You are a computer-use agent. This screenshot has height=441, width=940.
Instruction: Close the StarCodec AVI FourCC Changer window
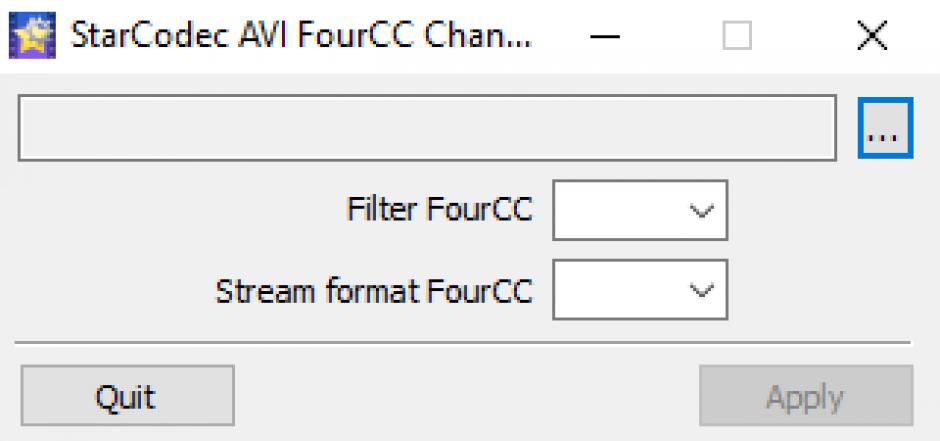pos(872,37)
